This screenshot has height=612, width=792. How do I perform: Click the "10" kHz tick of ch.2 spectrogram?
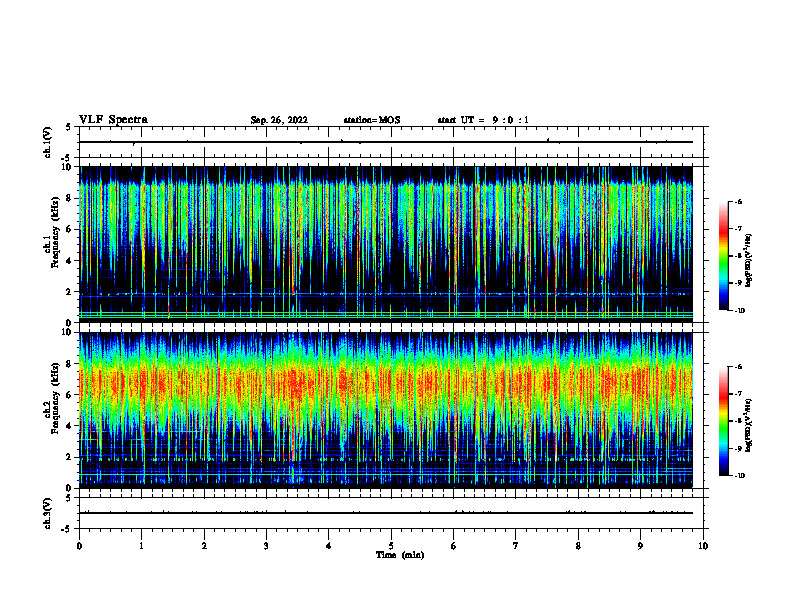(68, 332)
